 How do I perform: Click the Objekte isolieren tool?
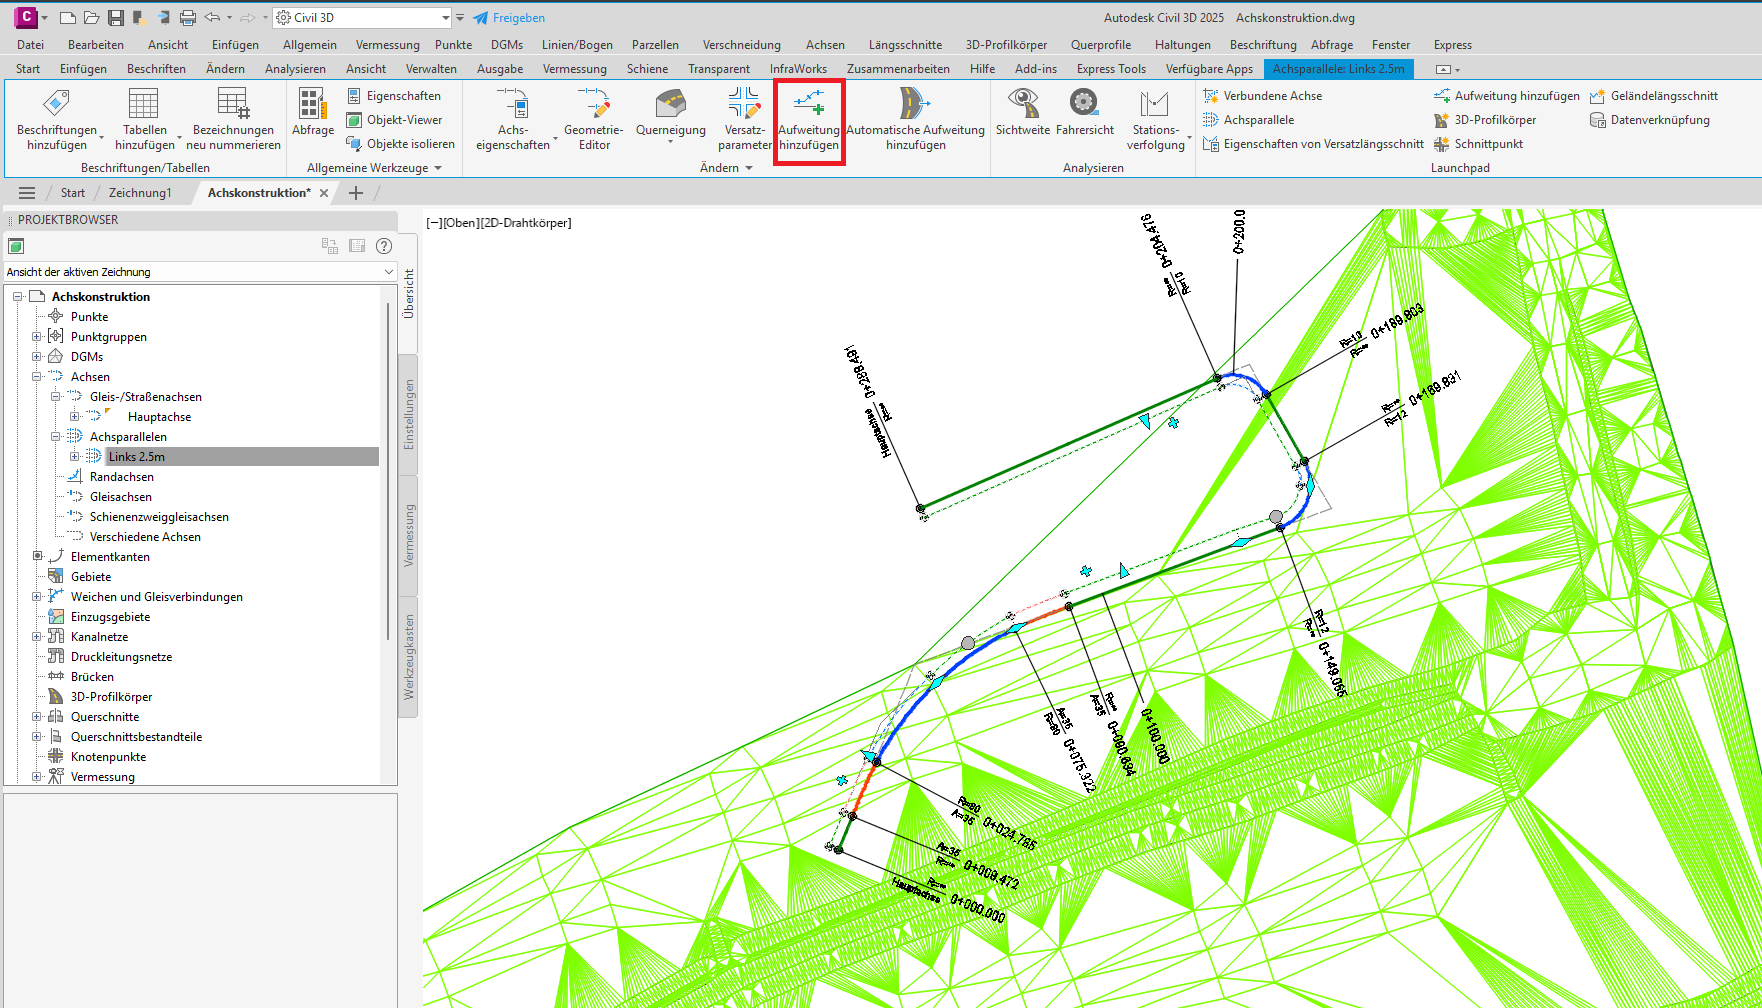(400, 144)
